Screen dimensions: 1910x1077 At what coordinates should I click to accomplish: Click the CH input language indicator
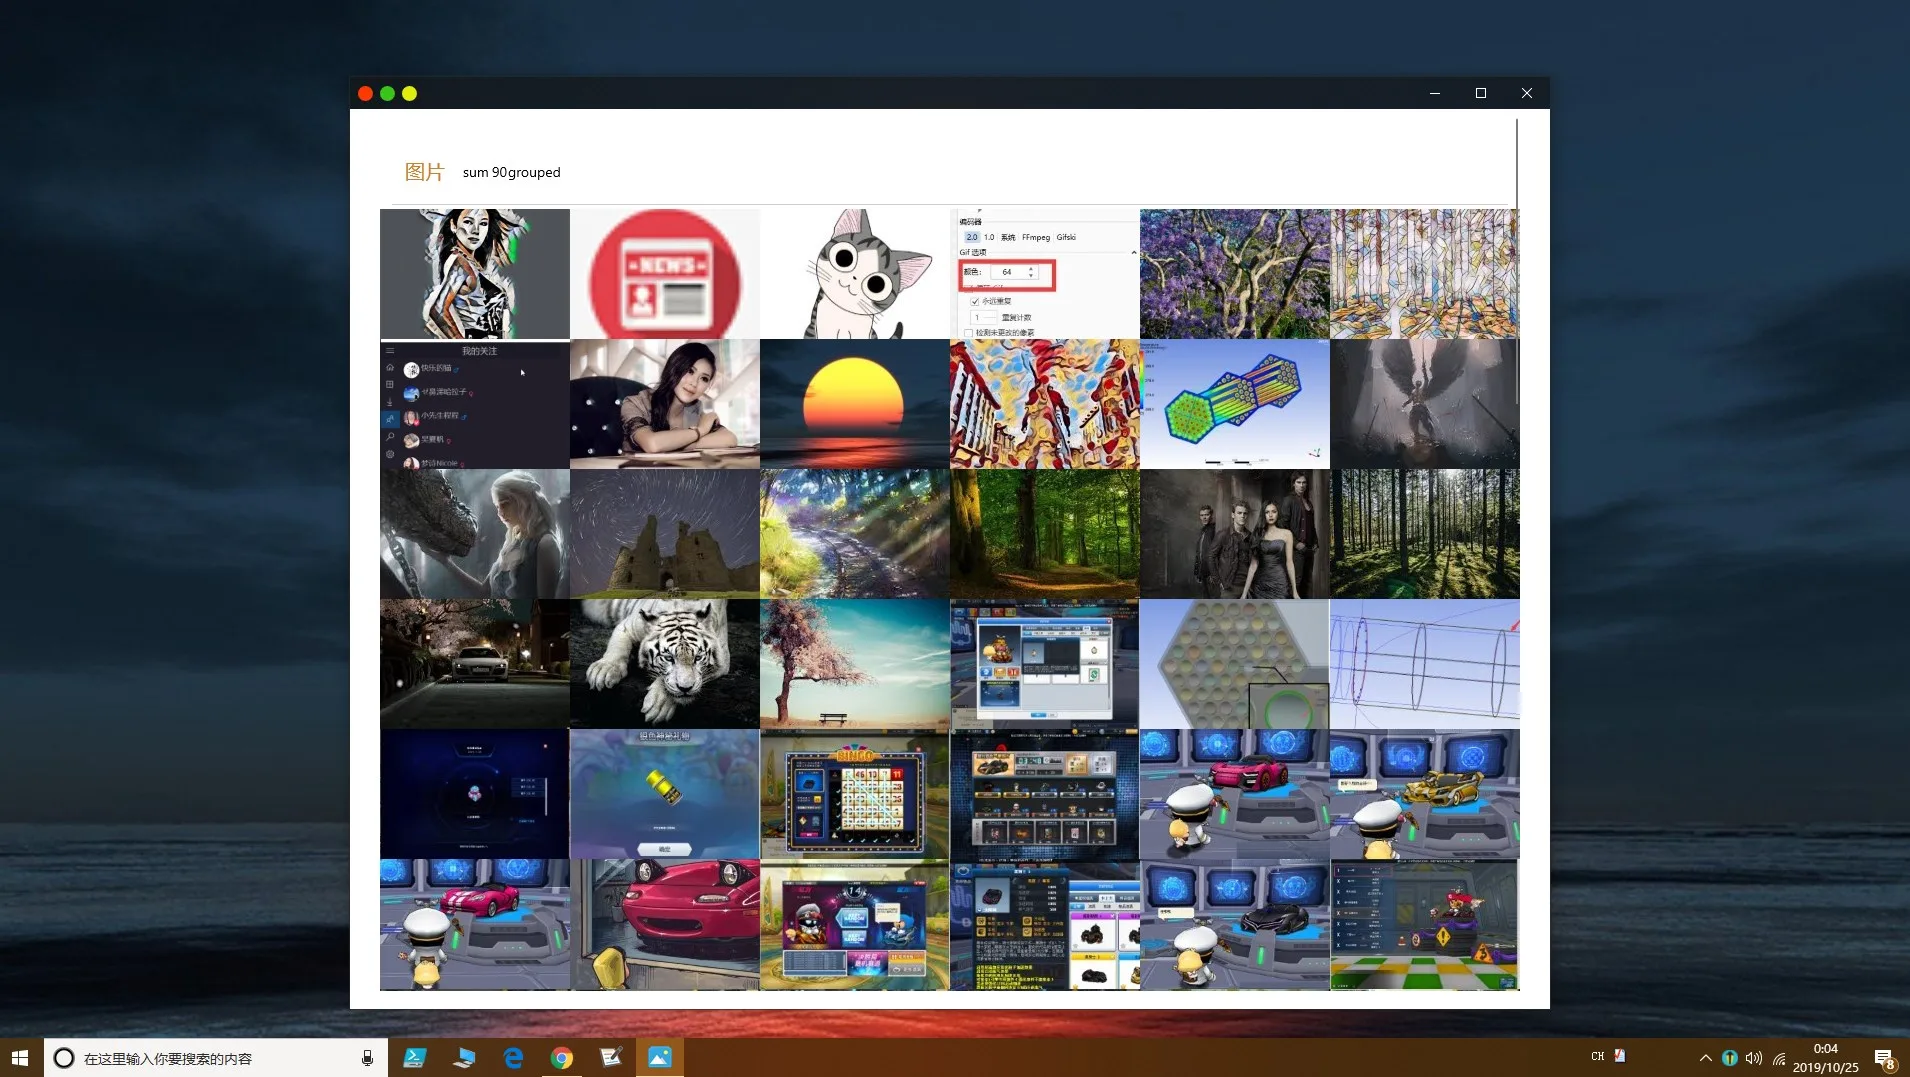[1597, 1056]
